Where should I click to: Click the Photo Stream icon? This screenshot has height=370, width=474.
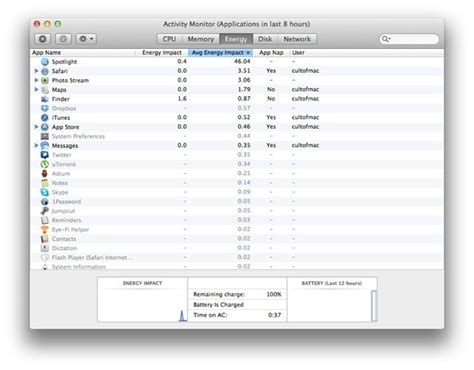pos(45,81)
